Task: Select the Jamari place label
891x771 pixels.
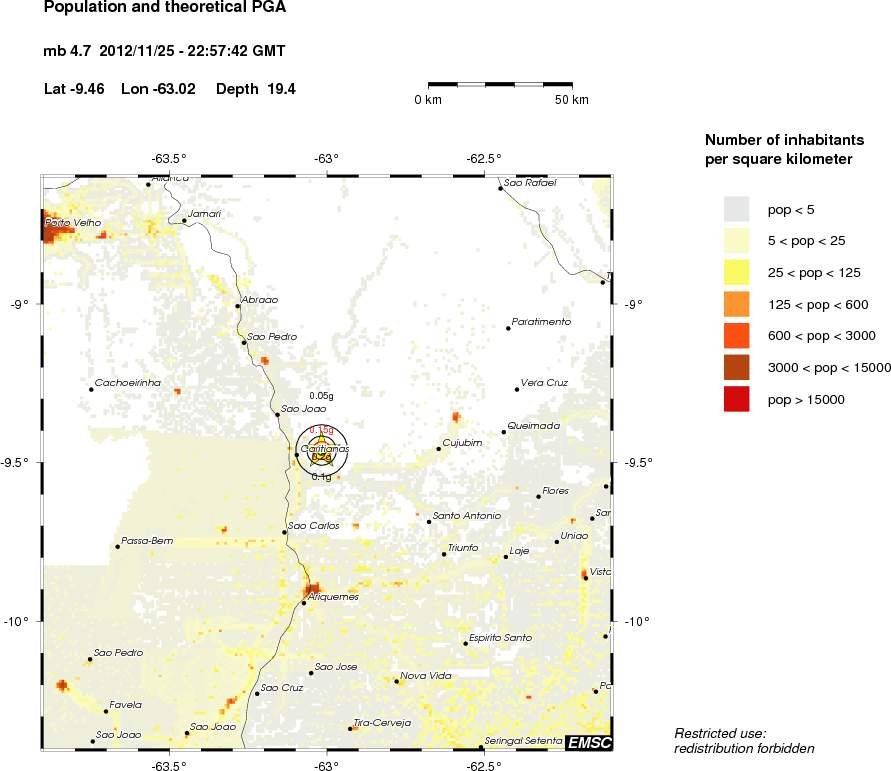Action: coord(204,214)
